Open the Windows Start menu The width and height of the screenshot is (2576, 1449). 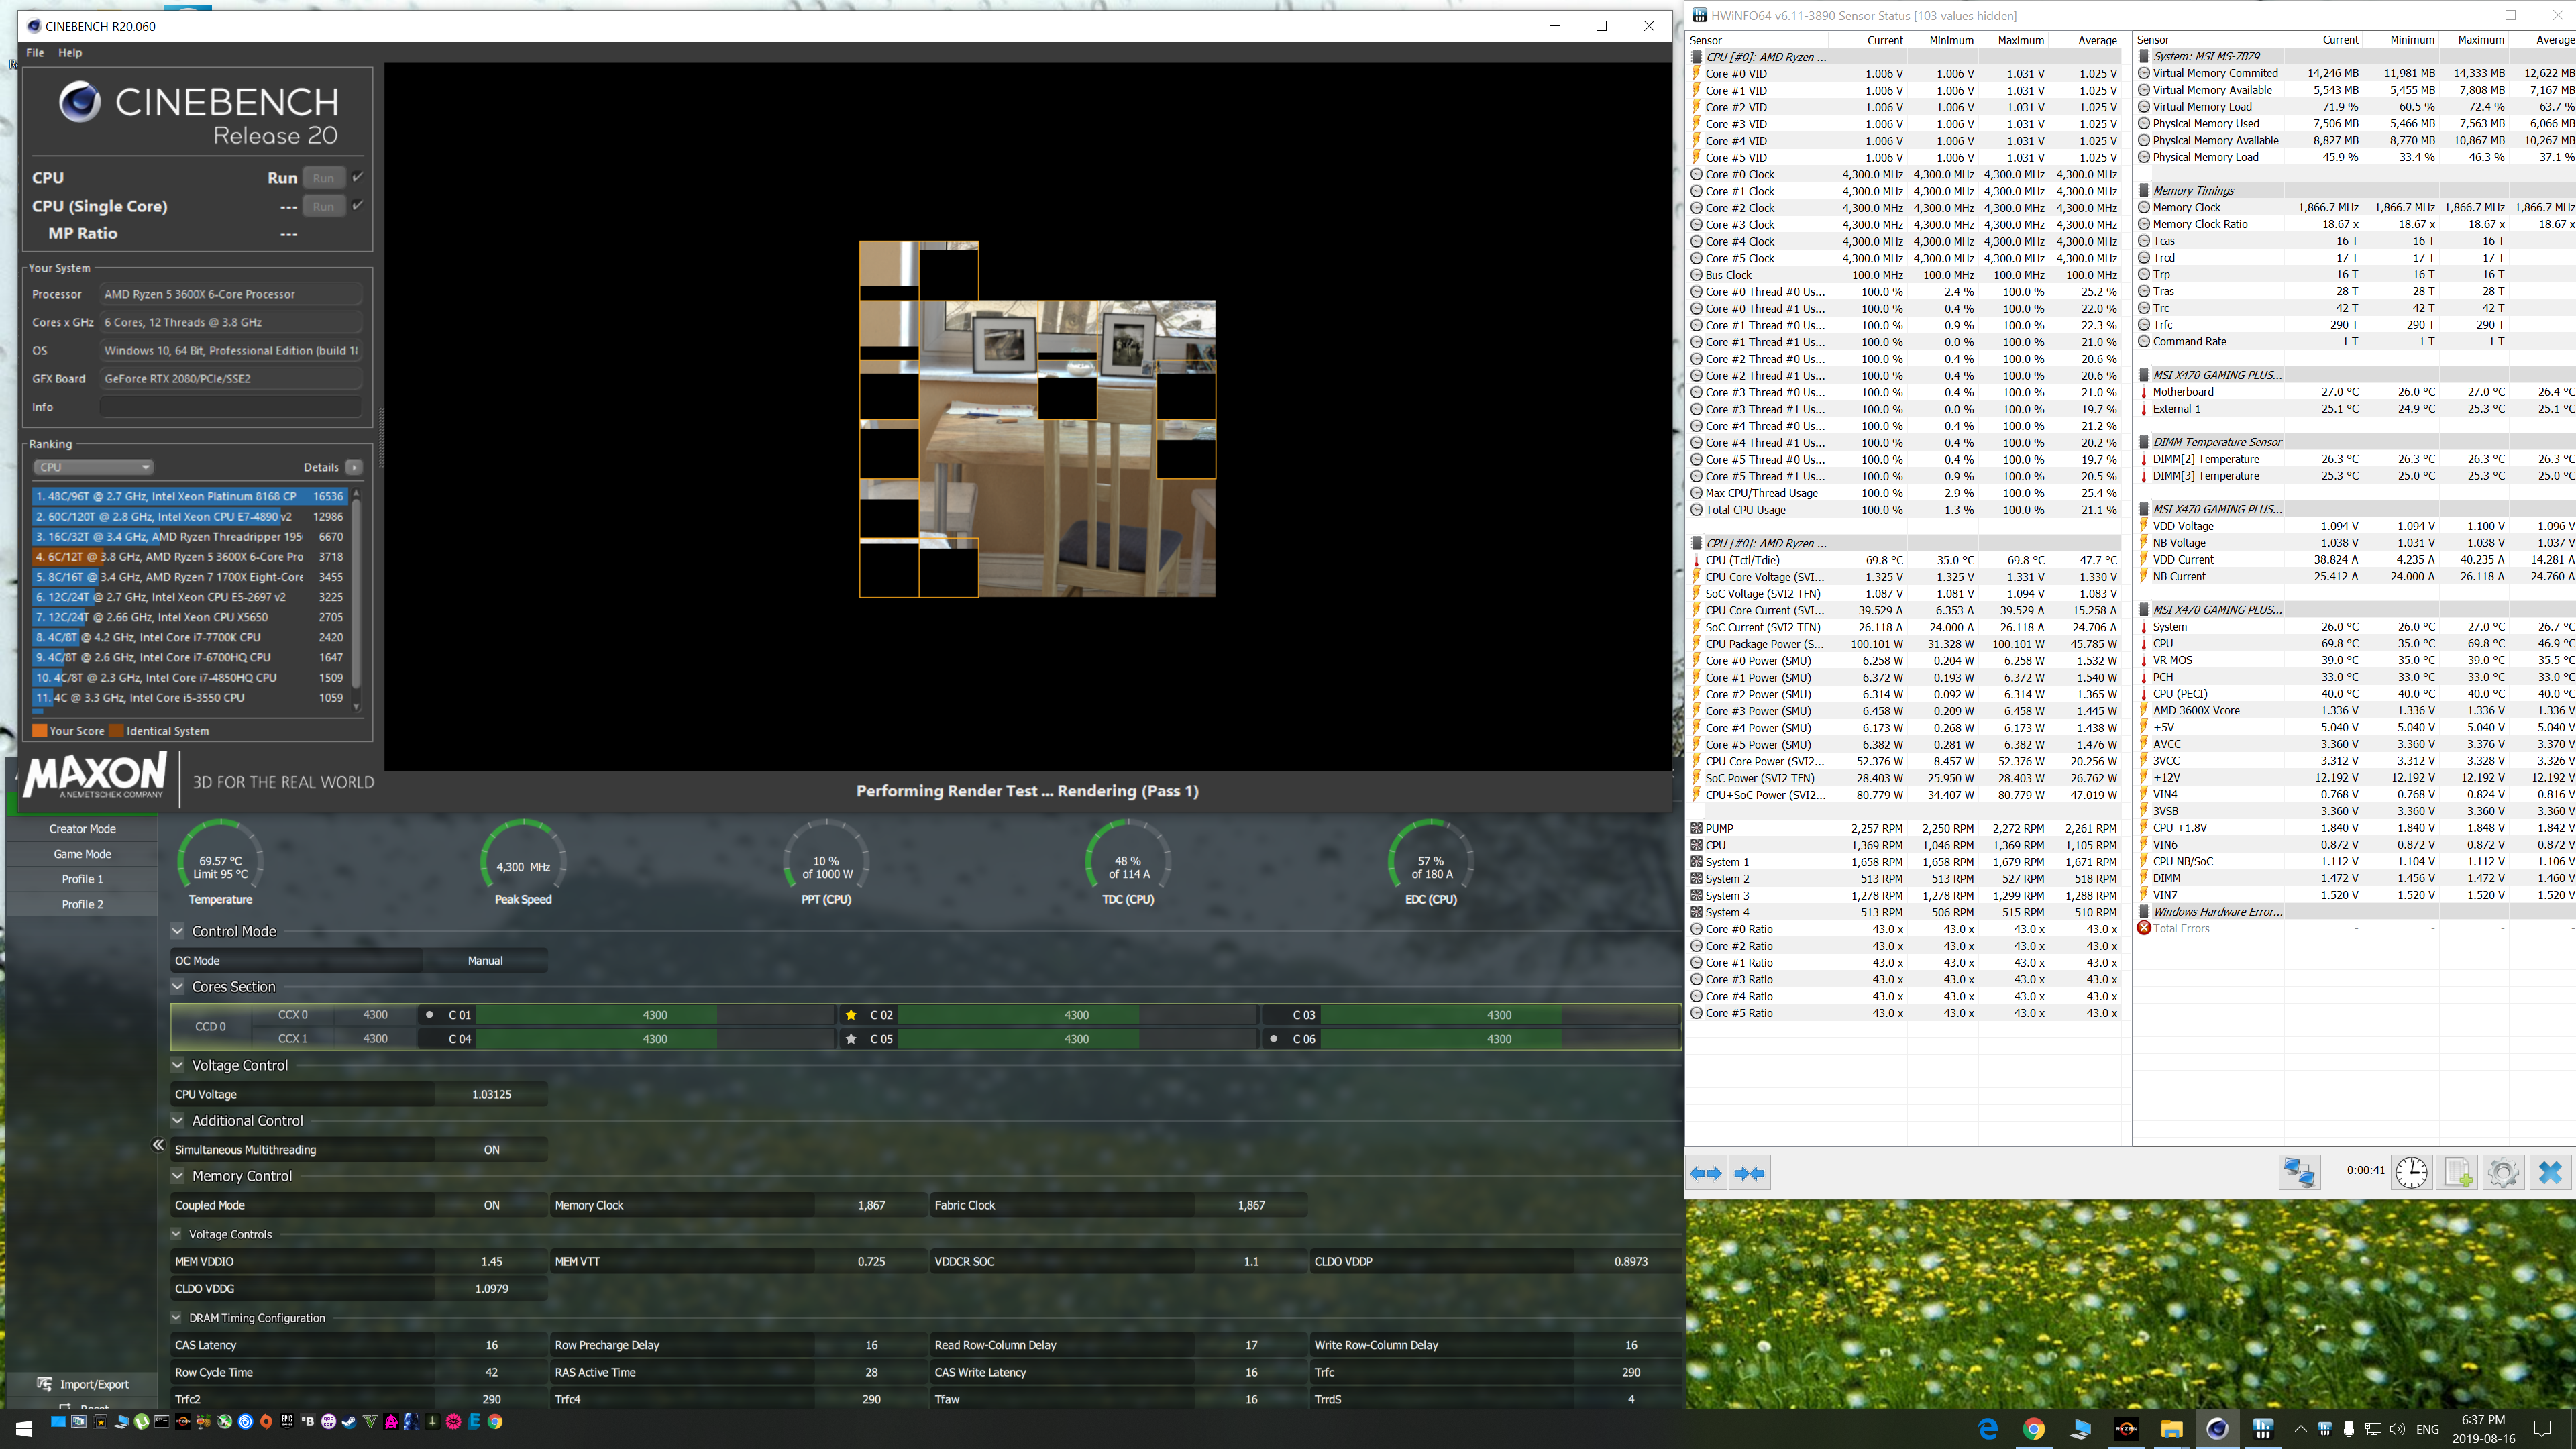24,1429
